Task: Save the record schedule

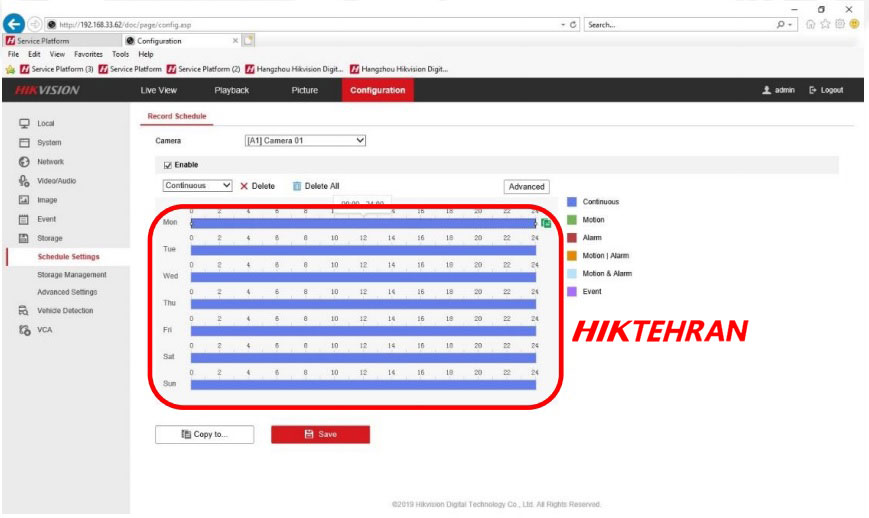Action: click(x=320, y=434)
